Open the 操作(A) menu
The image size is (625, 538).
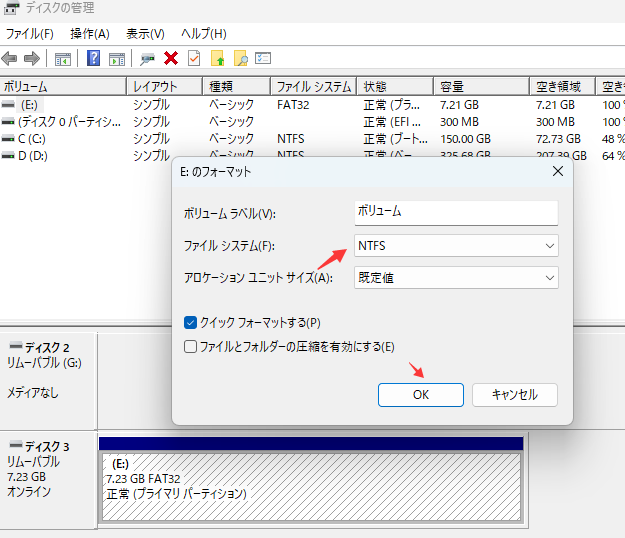point(90,34)
